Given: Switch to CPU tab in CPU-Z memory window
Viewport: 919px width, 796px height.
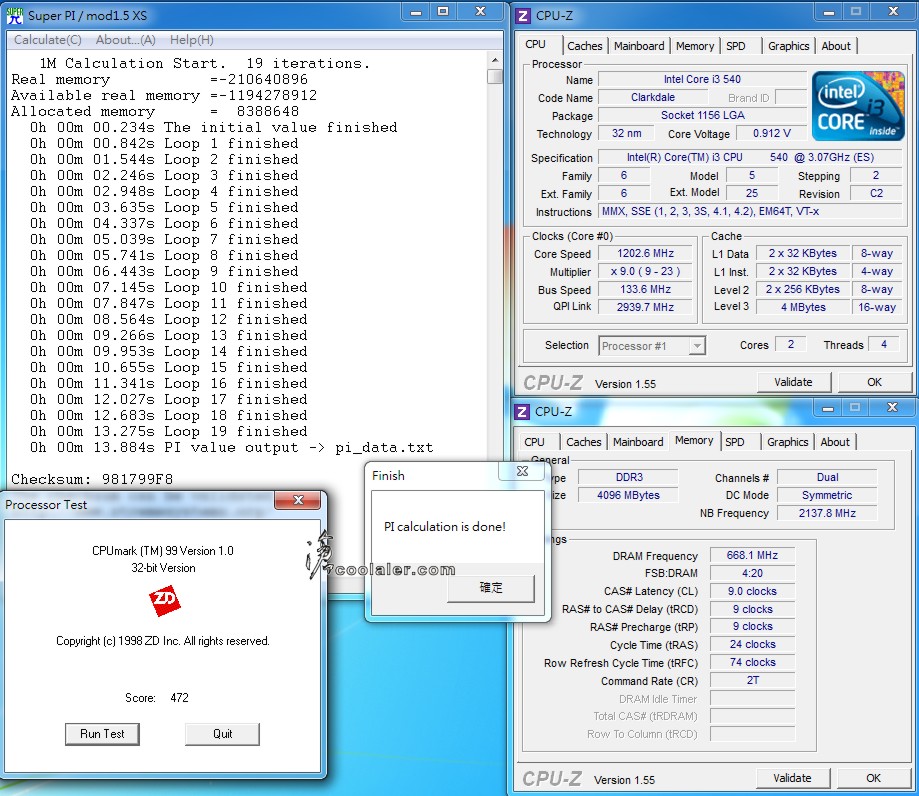Looking at the screenshot, I should 534,442.
